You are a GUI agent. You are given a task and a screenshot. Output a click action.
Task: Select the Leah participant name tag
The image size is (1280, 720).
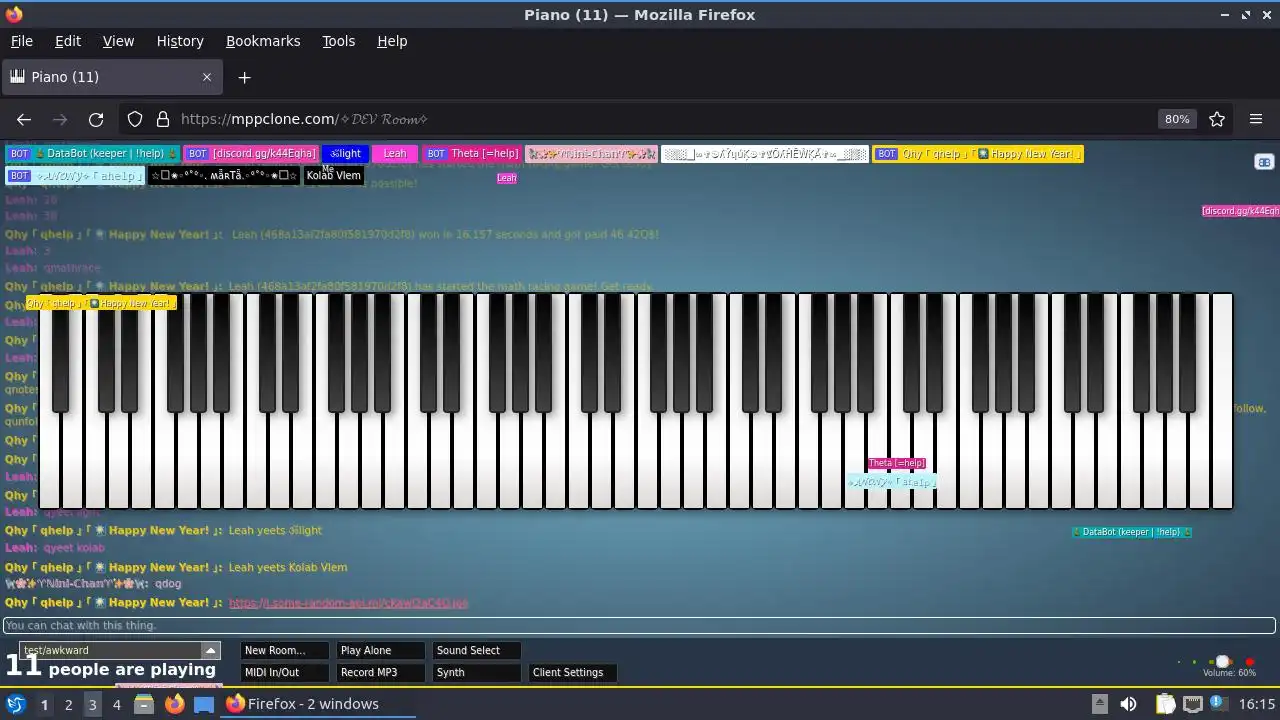[395, 154]
